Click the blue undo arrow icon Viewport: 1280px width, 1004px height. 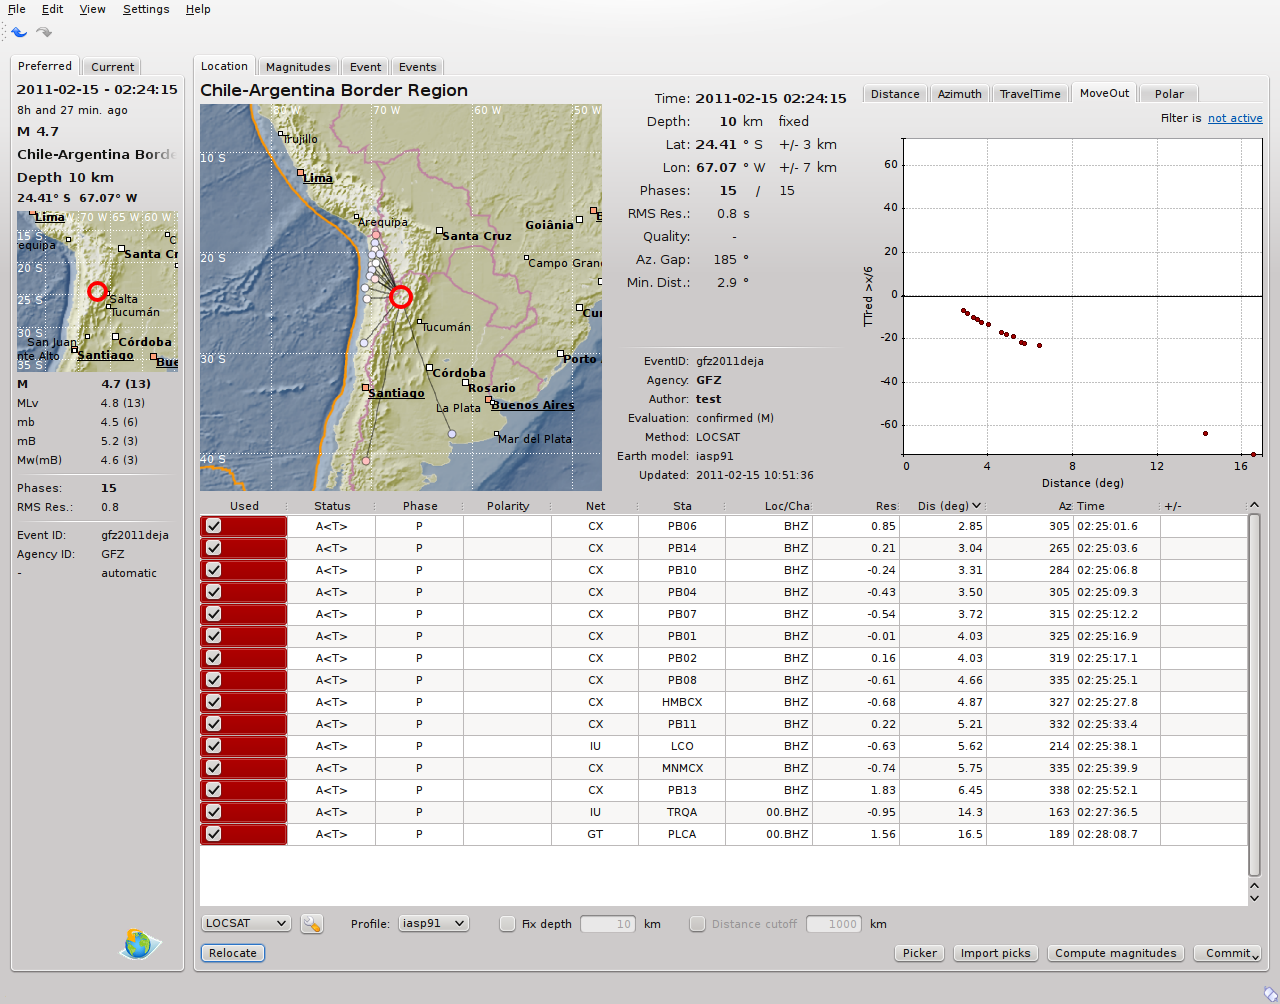(x=19, y=32)
